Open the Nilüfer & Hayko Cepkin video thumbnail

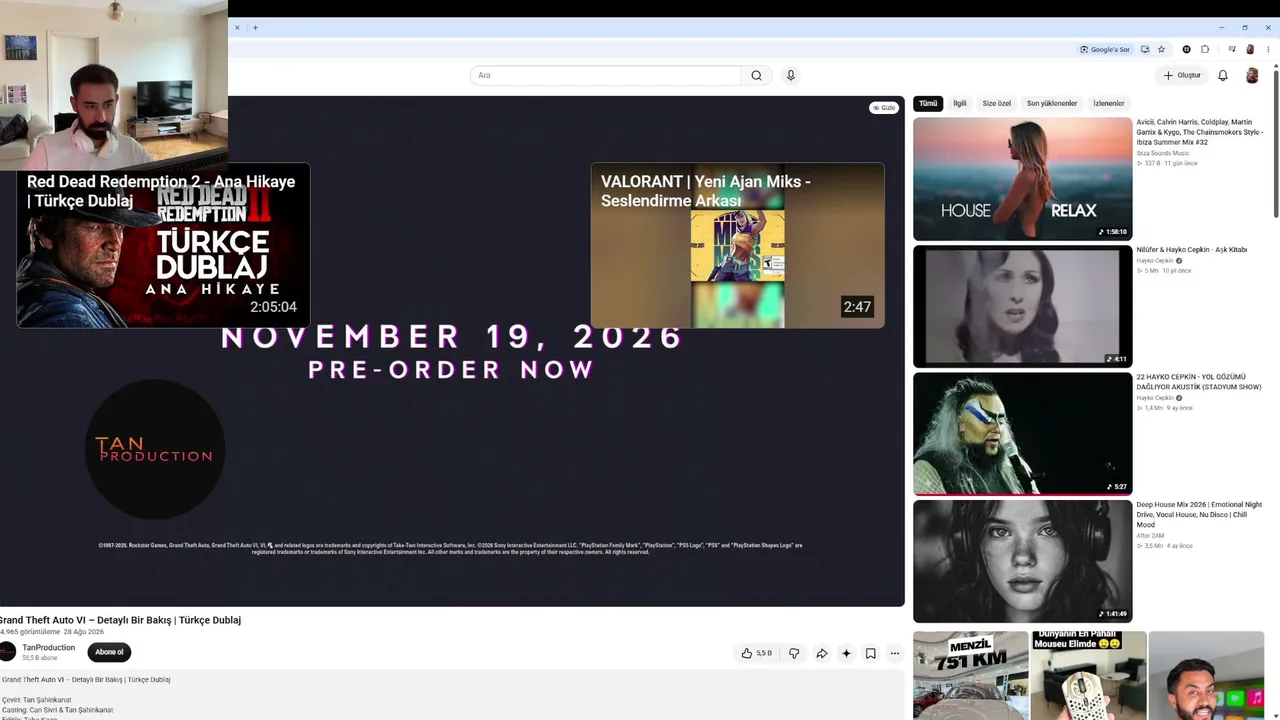(x=1022, y=307)
